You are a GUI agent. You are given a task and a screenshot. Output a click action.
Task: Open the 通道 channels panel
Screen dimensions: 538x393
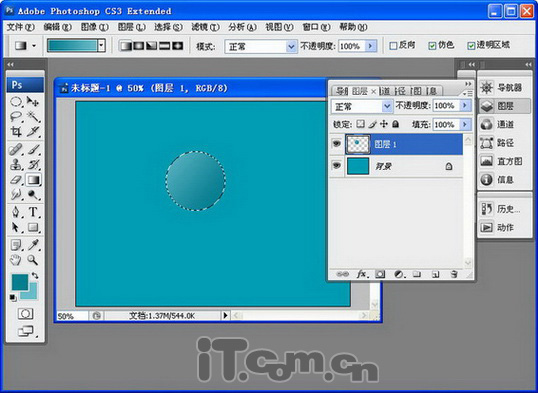[504, 125]
